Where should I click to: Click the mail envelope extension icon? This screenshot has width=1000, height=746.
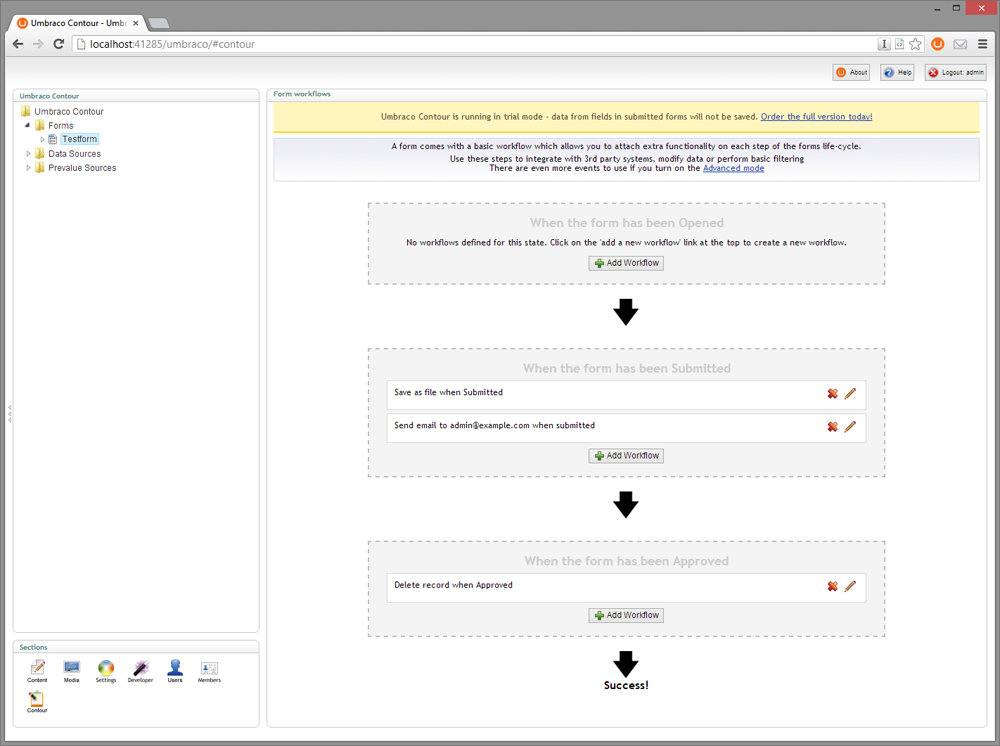960,44
